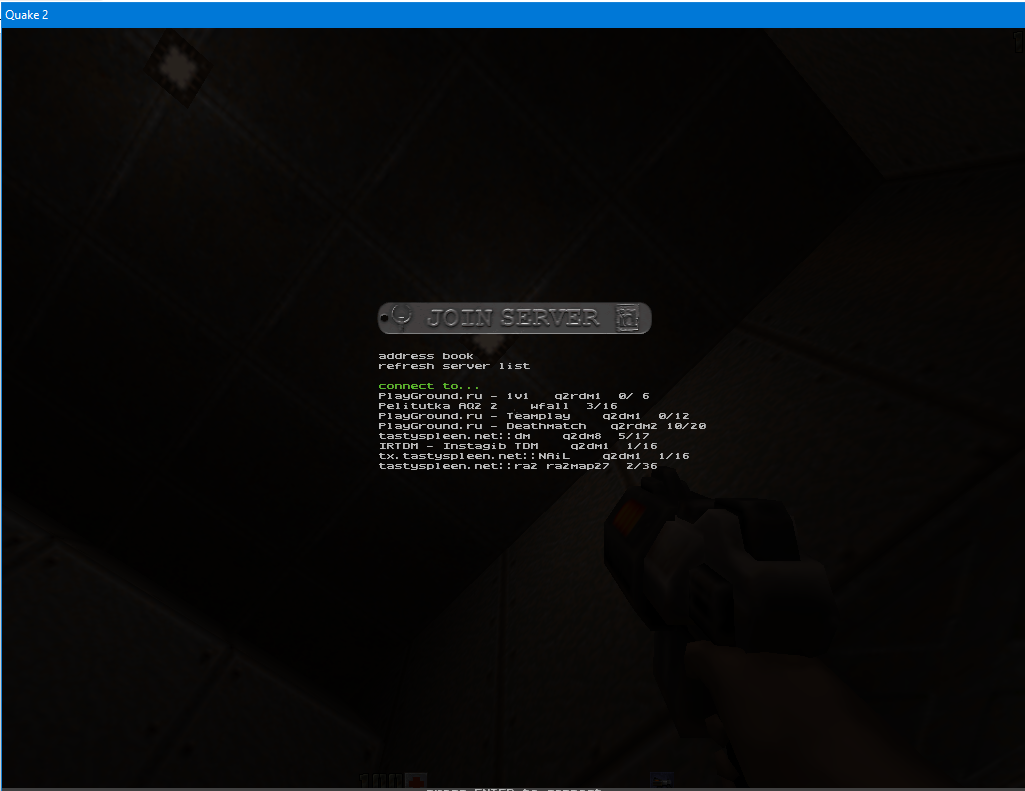Open the address book menu entry
Image resolution: width=1025 pixels, height=791 pixels.
coord(426,356)
